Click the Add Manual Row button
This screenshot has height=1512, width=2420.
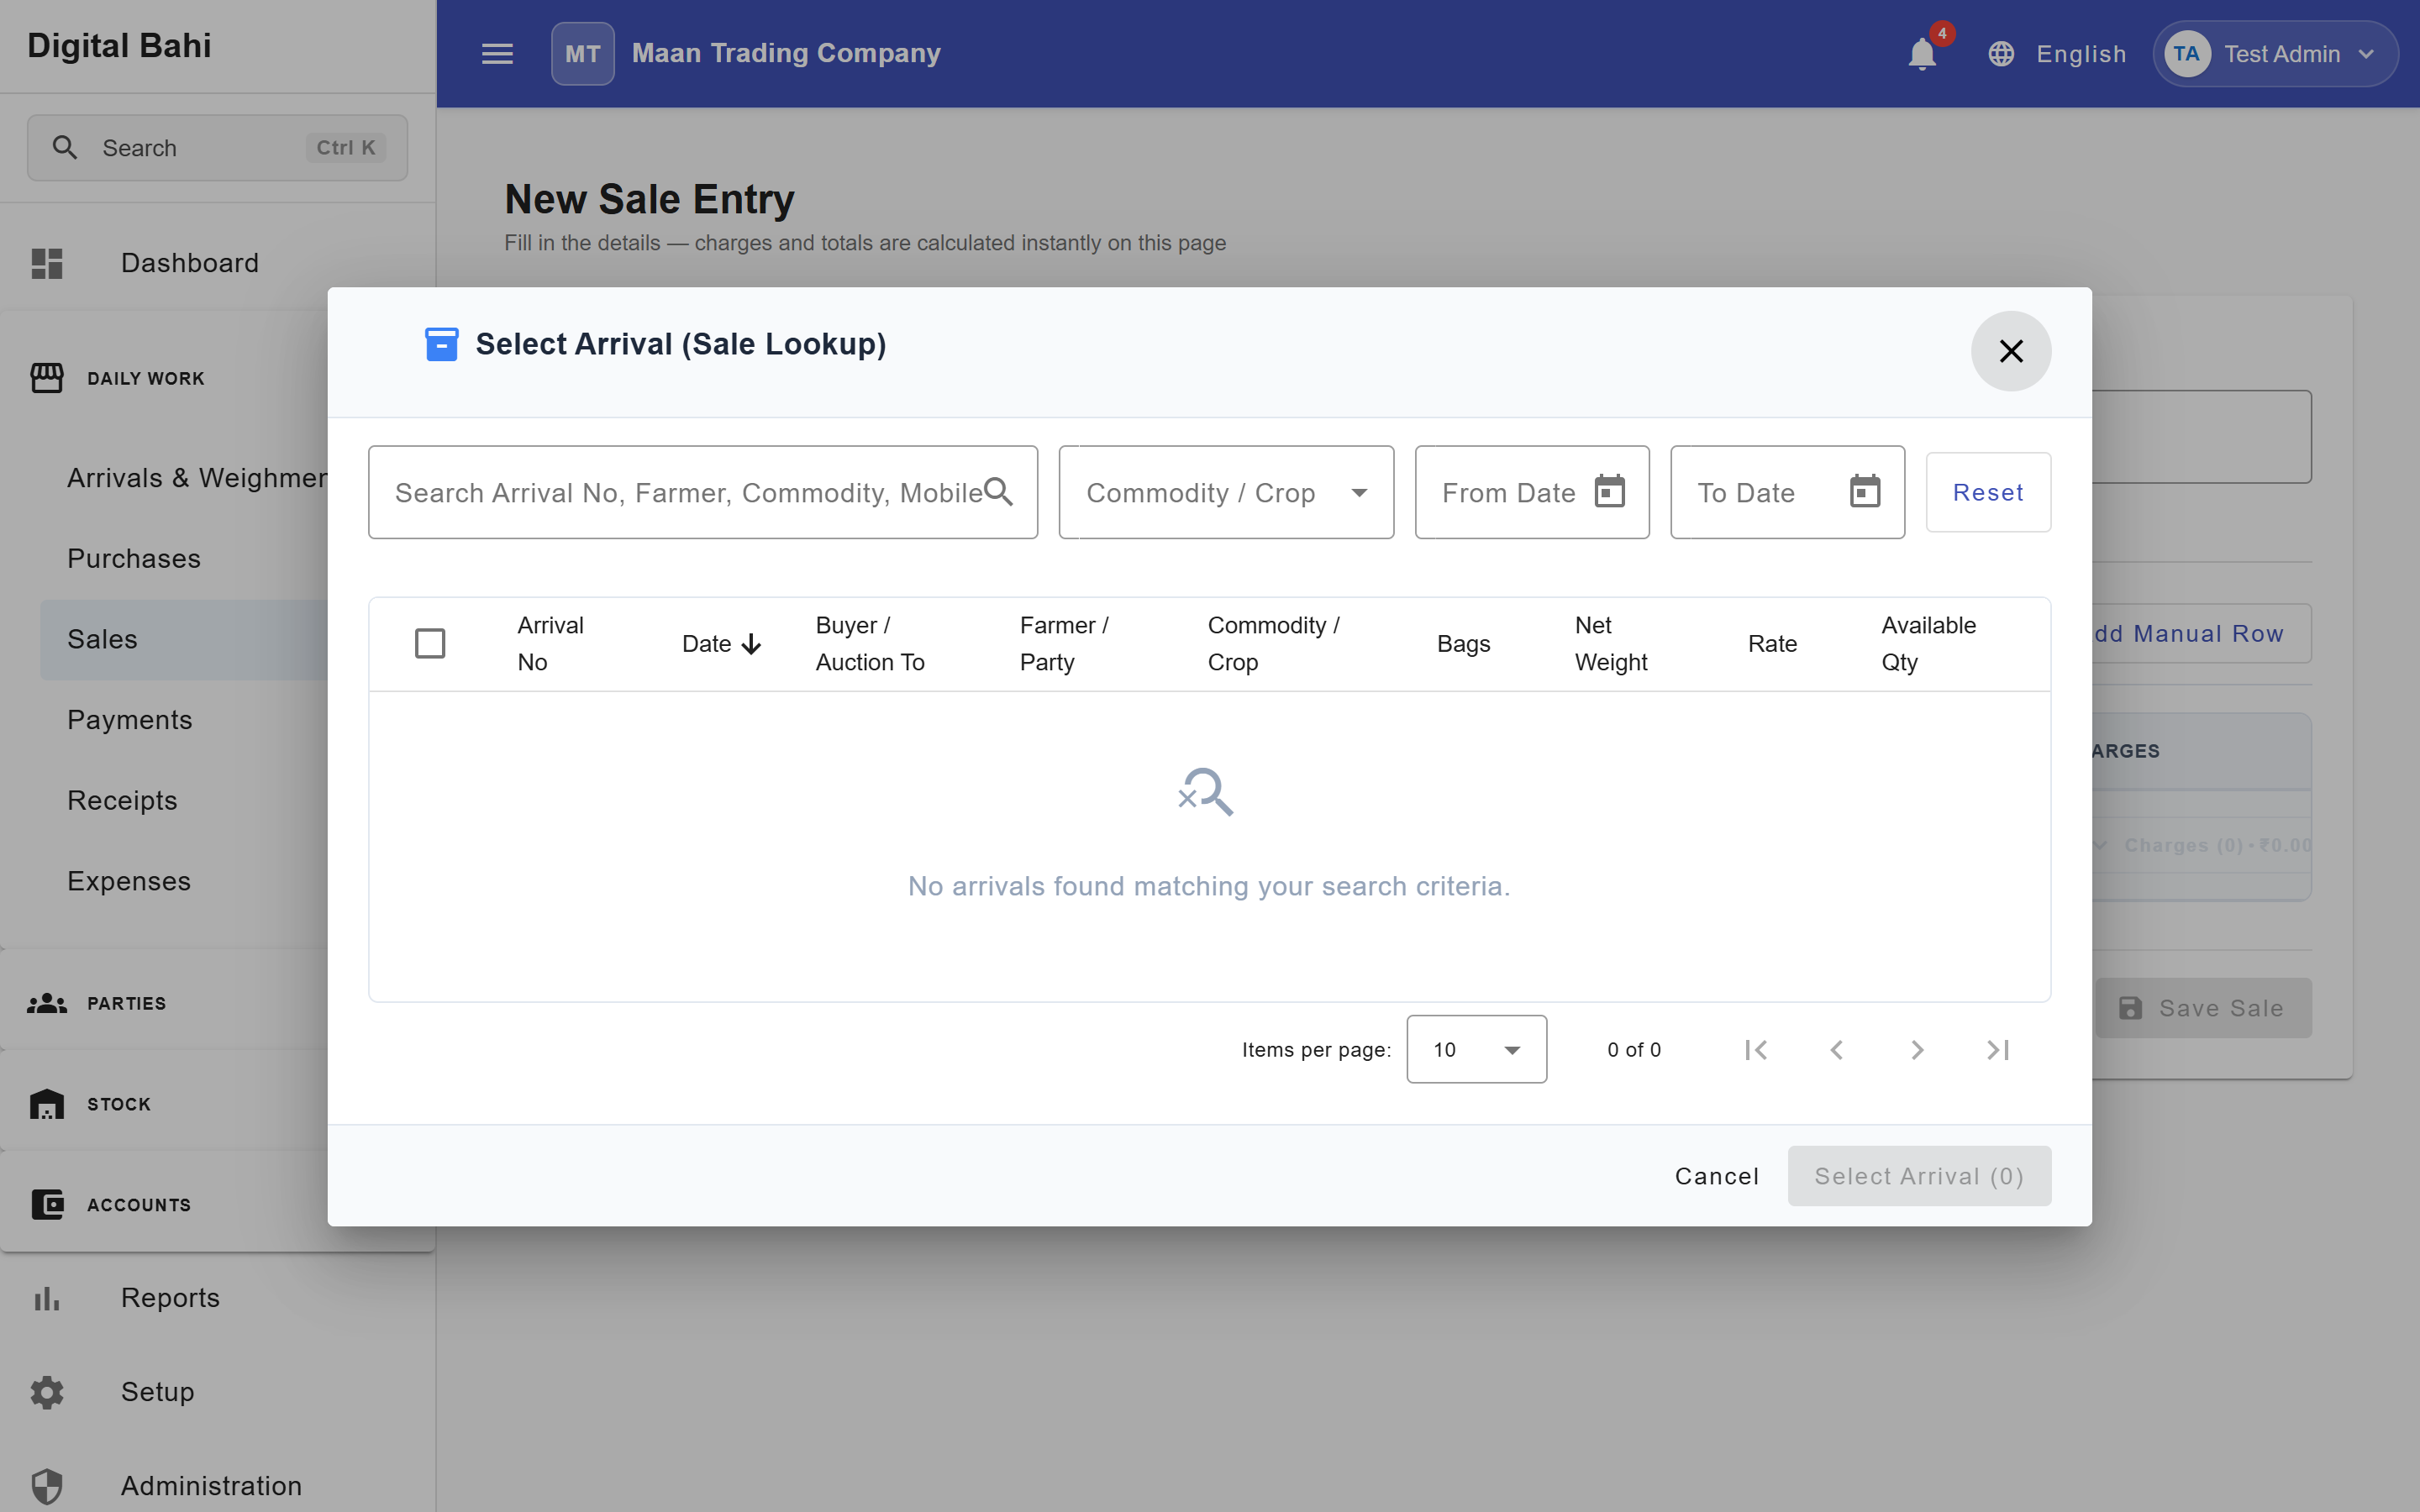point(2202,634)
